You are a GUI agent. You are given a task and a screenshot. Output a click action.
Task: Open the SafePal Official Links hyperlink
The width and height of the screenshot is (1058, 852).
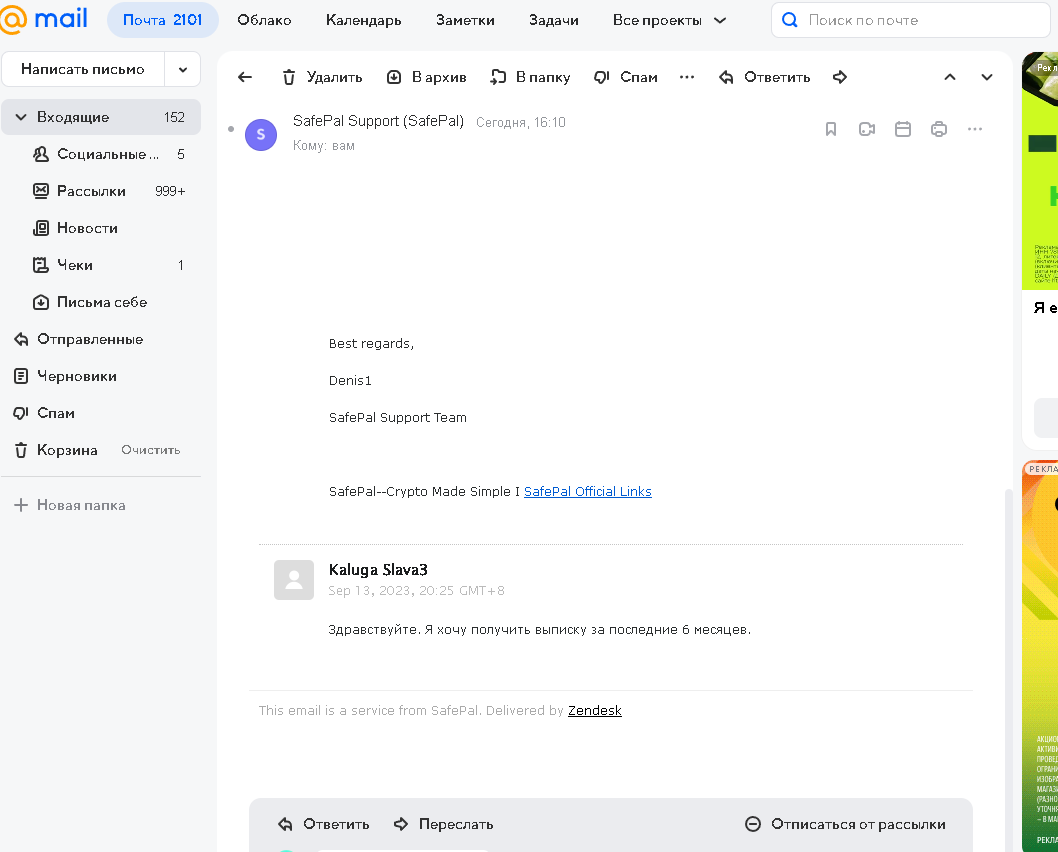pyautogui.click(x=588, y=492)
